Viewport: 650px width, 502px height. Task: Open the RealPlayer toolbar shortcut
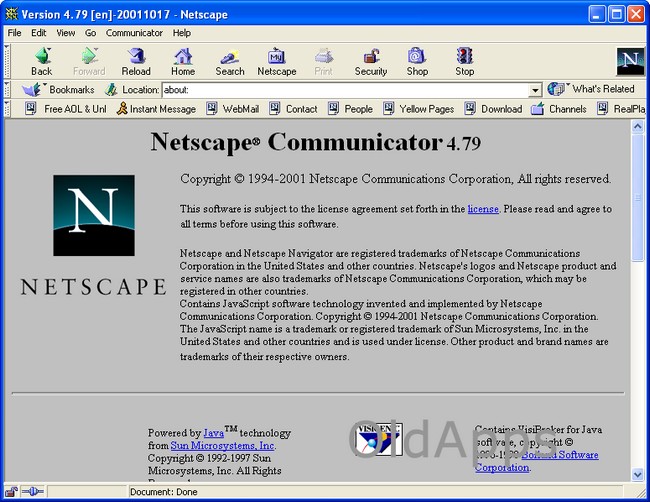tap(621, 109)
